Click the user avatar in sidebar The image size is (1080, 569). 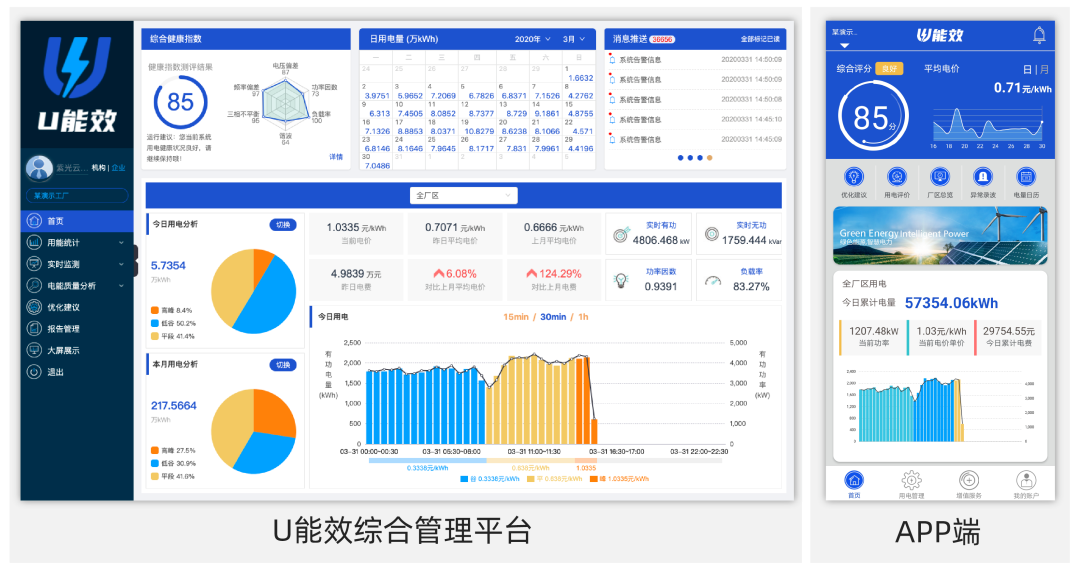click(39, 167)
